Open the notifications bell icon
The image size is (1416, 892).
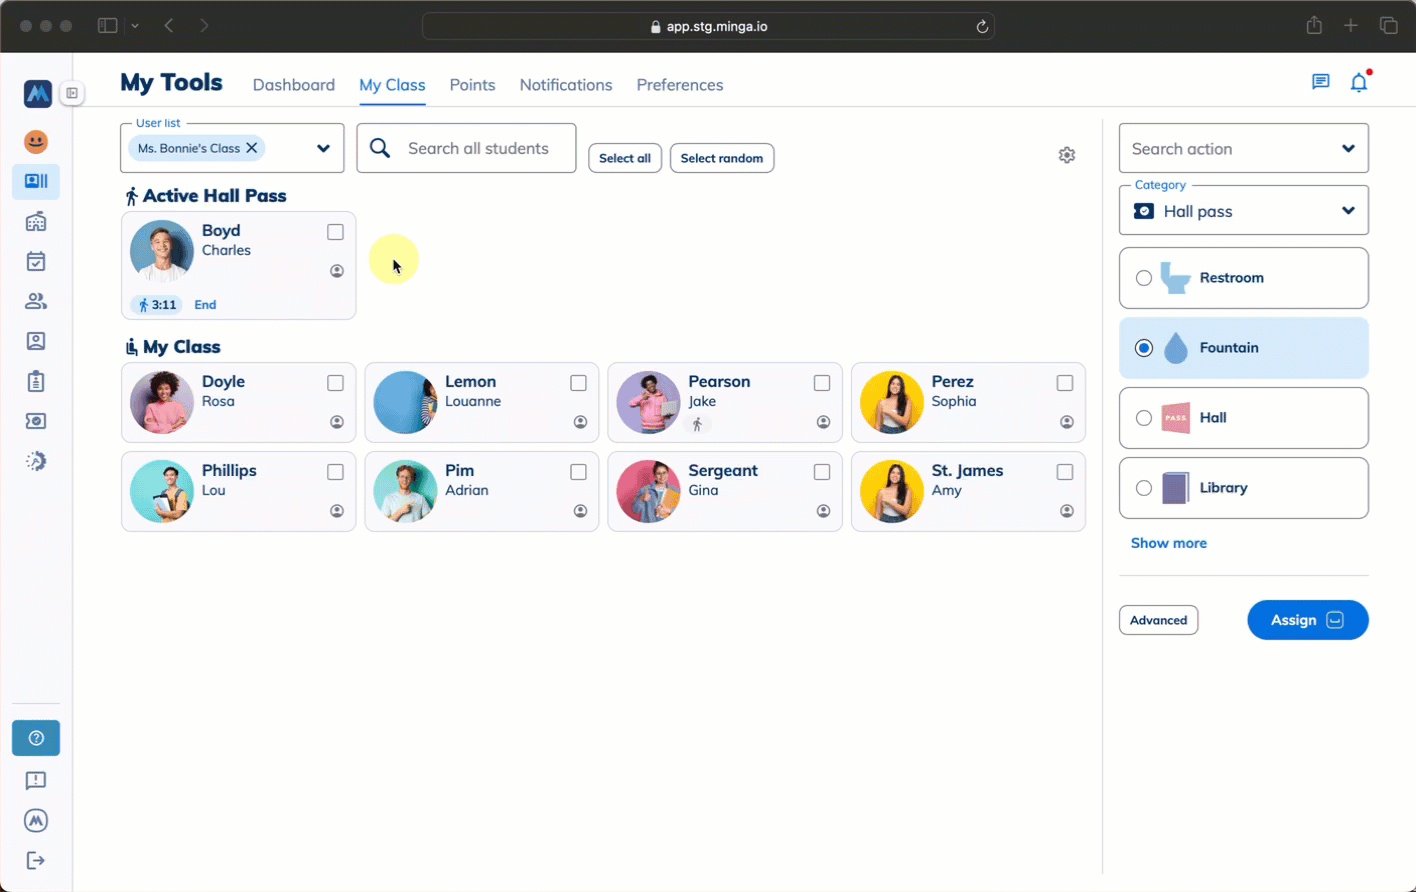click(1358, 83)
